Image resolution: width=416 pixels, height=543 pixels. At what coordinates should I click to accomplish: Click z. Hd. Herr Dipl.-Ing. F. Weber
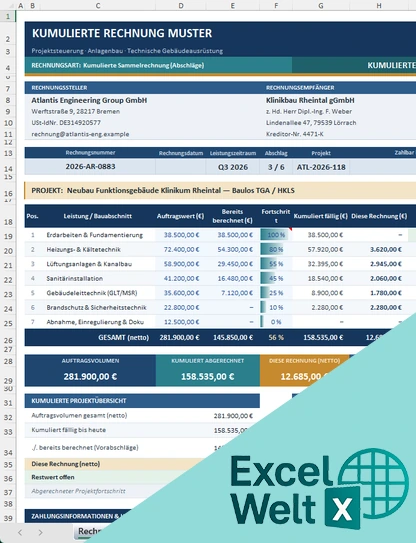(x=309, y=112)
